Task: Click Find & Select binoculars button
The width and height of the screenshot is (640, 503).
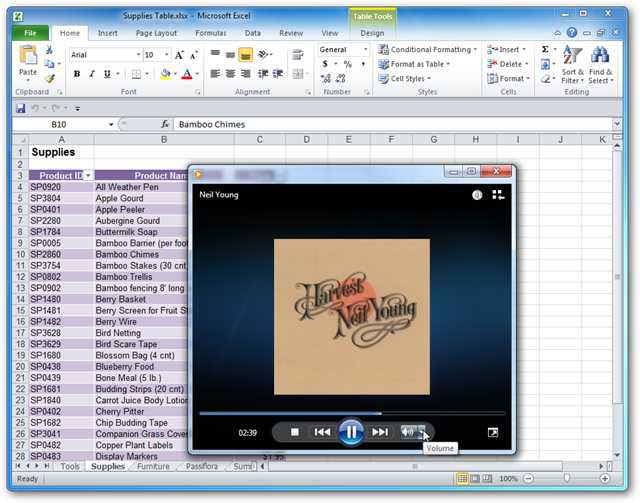Action: tap(600, 65)
